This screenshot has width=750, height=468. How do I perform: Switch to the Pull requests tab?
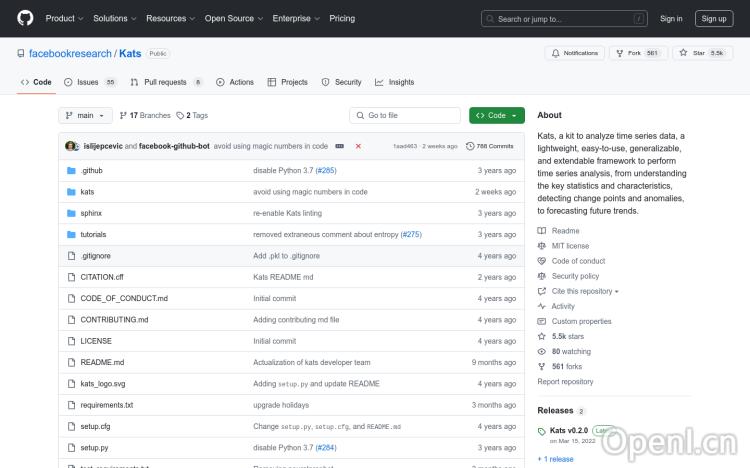(x=165, y=82)
